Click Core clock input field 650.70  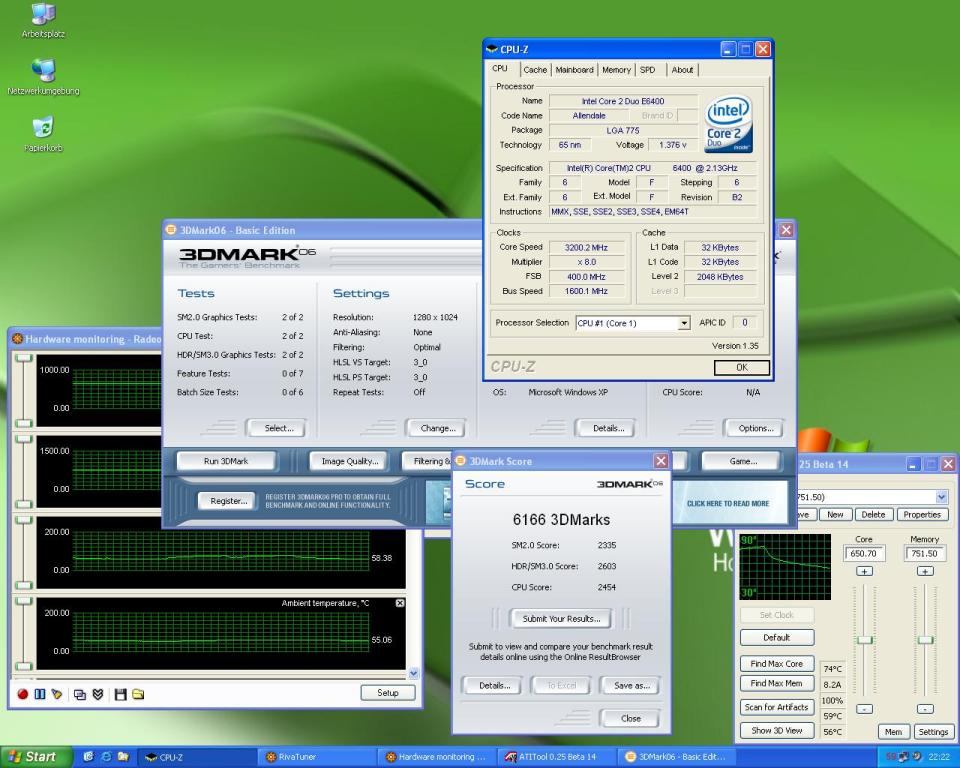(x=863, y=554)
